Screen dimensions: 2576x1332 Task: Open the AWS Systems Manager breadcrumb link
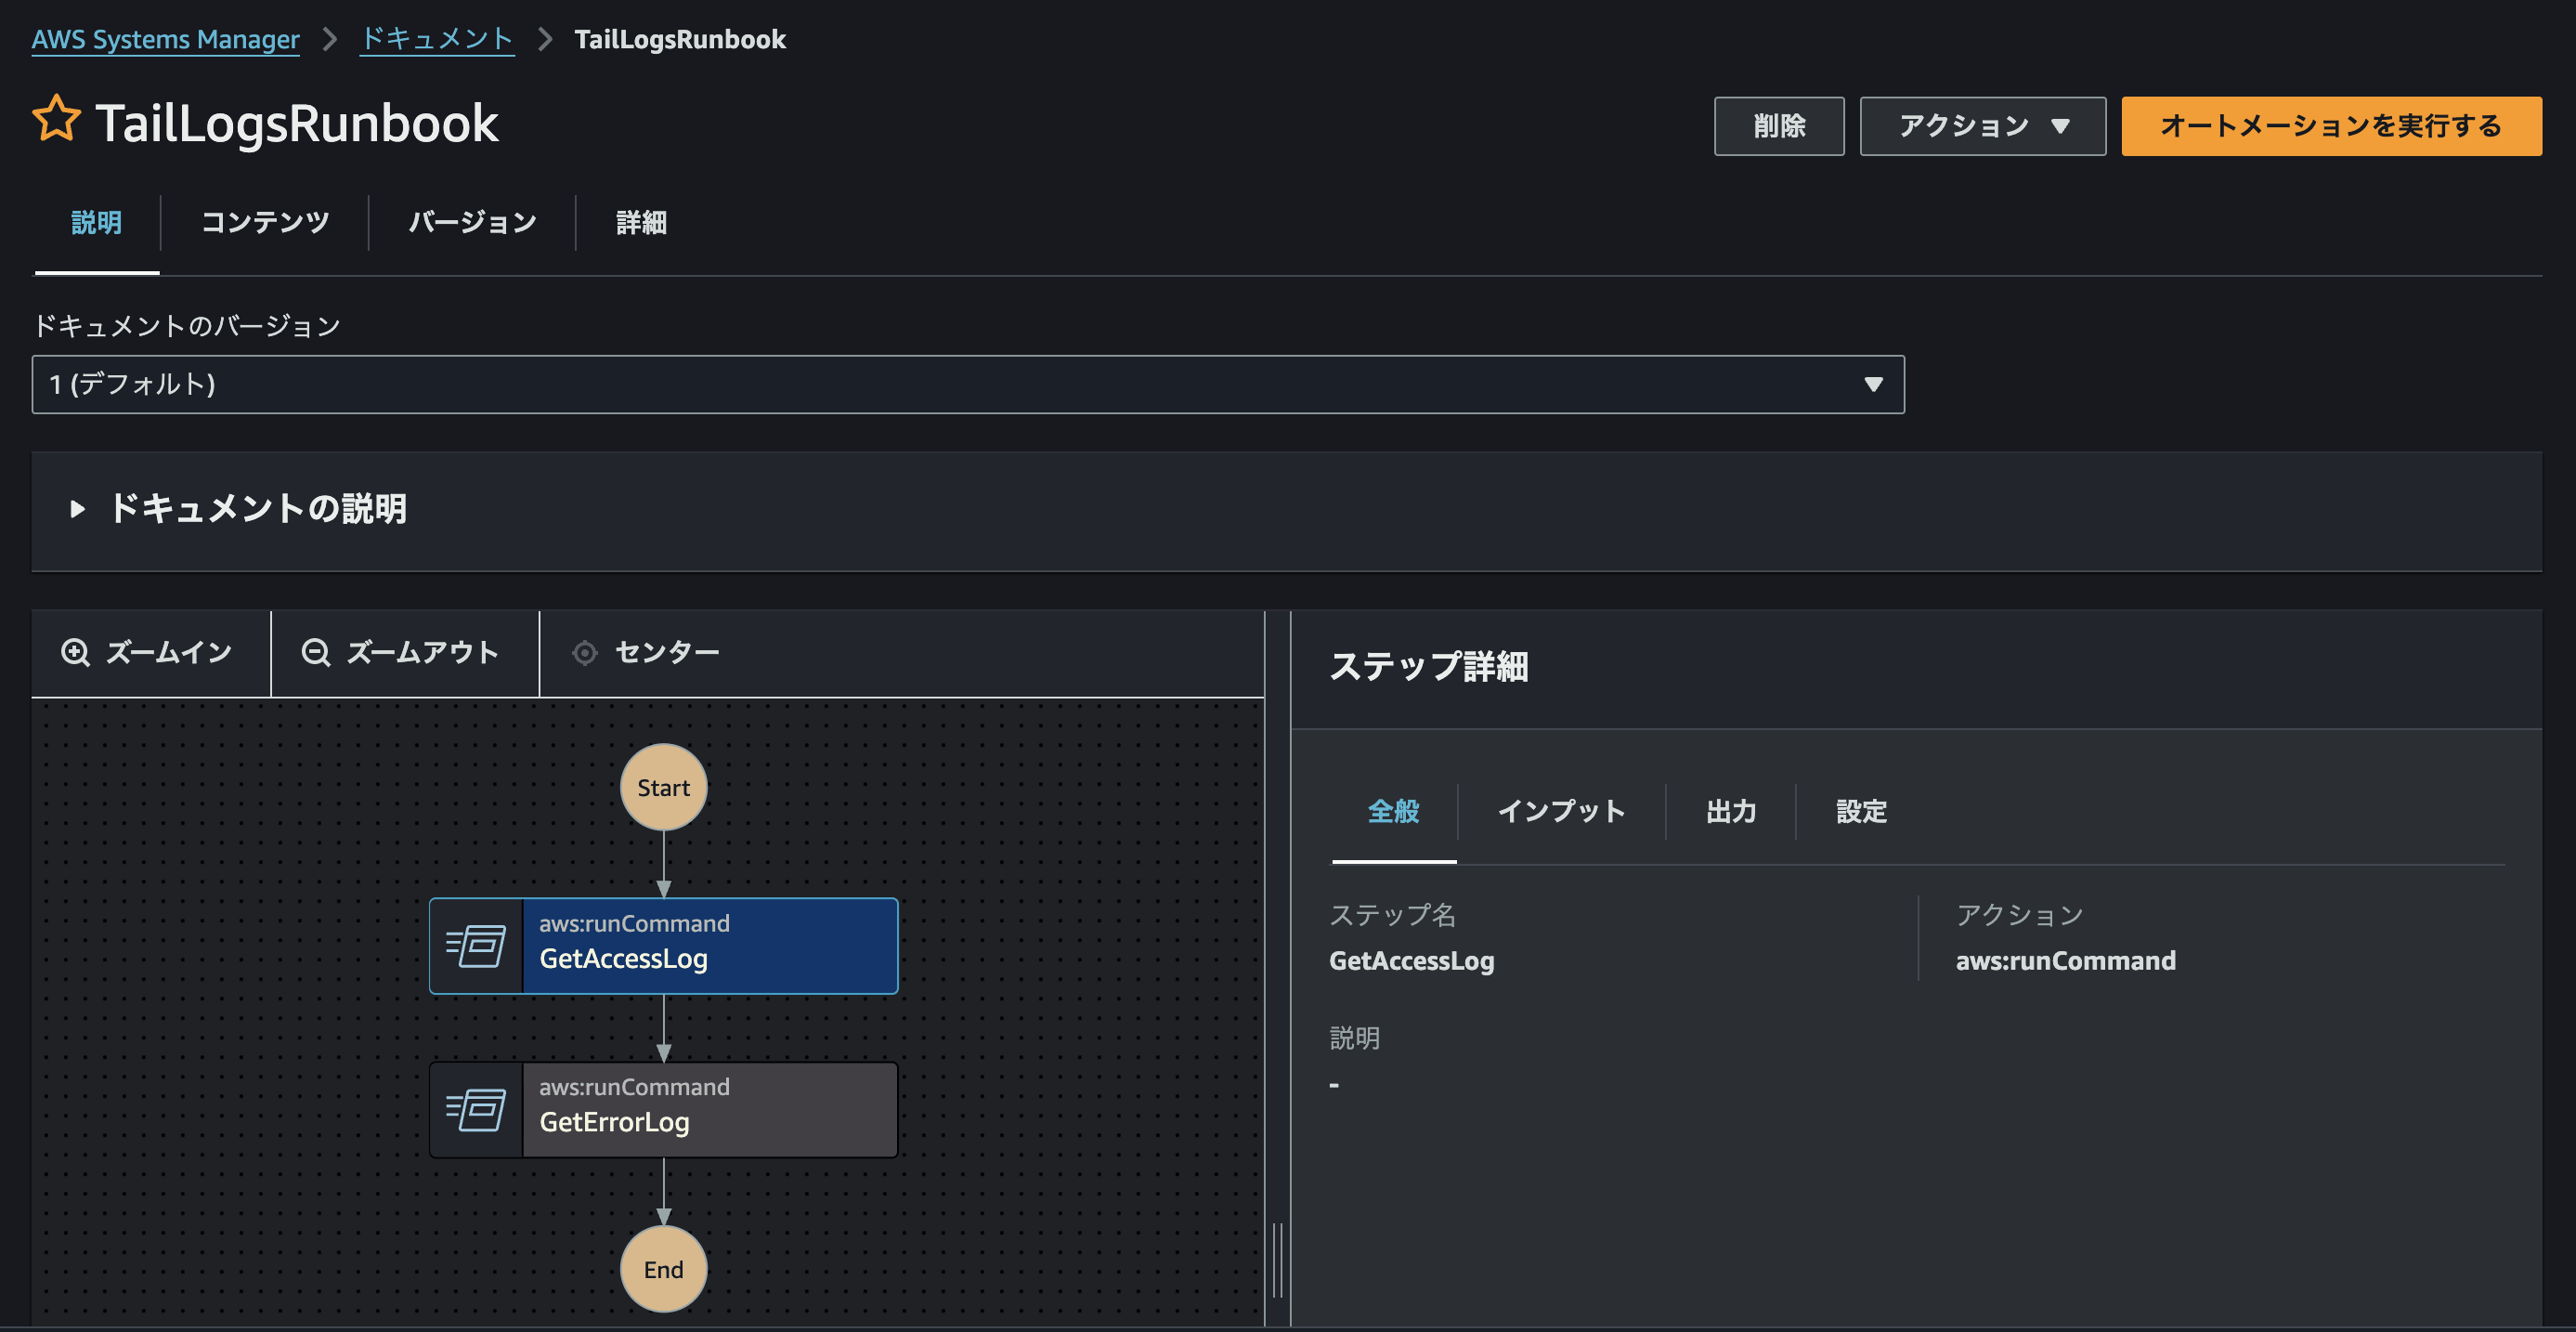pyautogui.click(x=165, y=39)
